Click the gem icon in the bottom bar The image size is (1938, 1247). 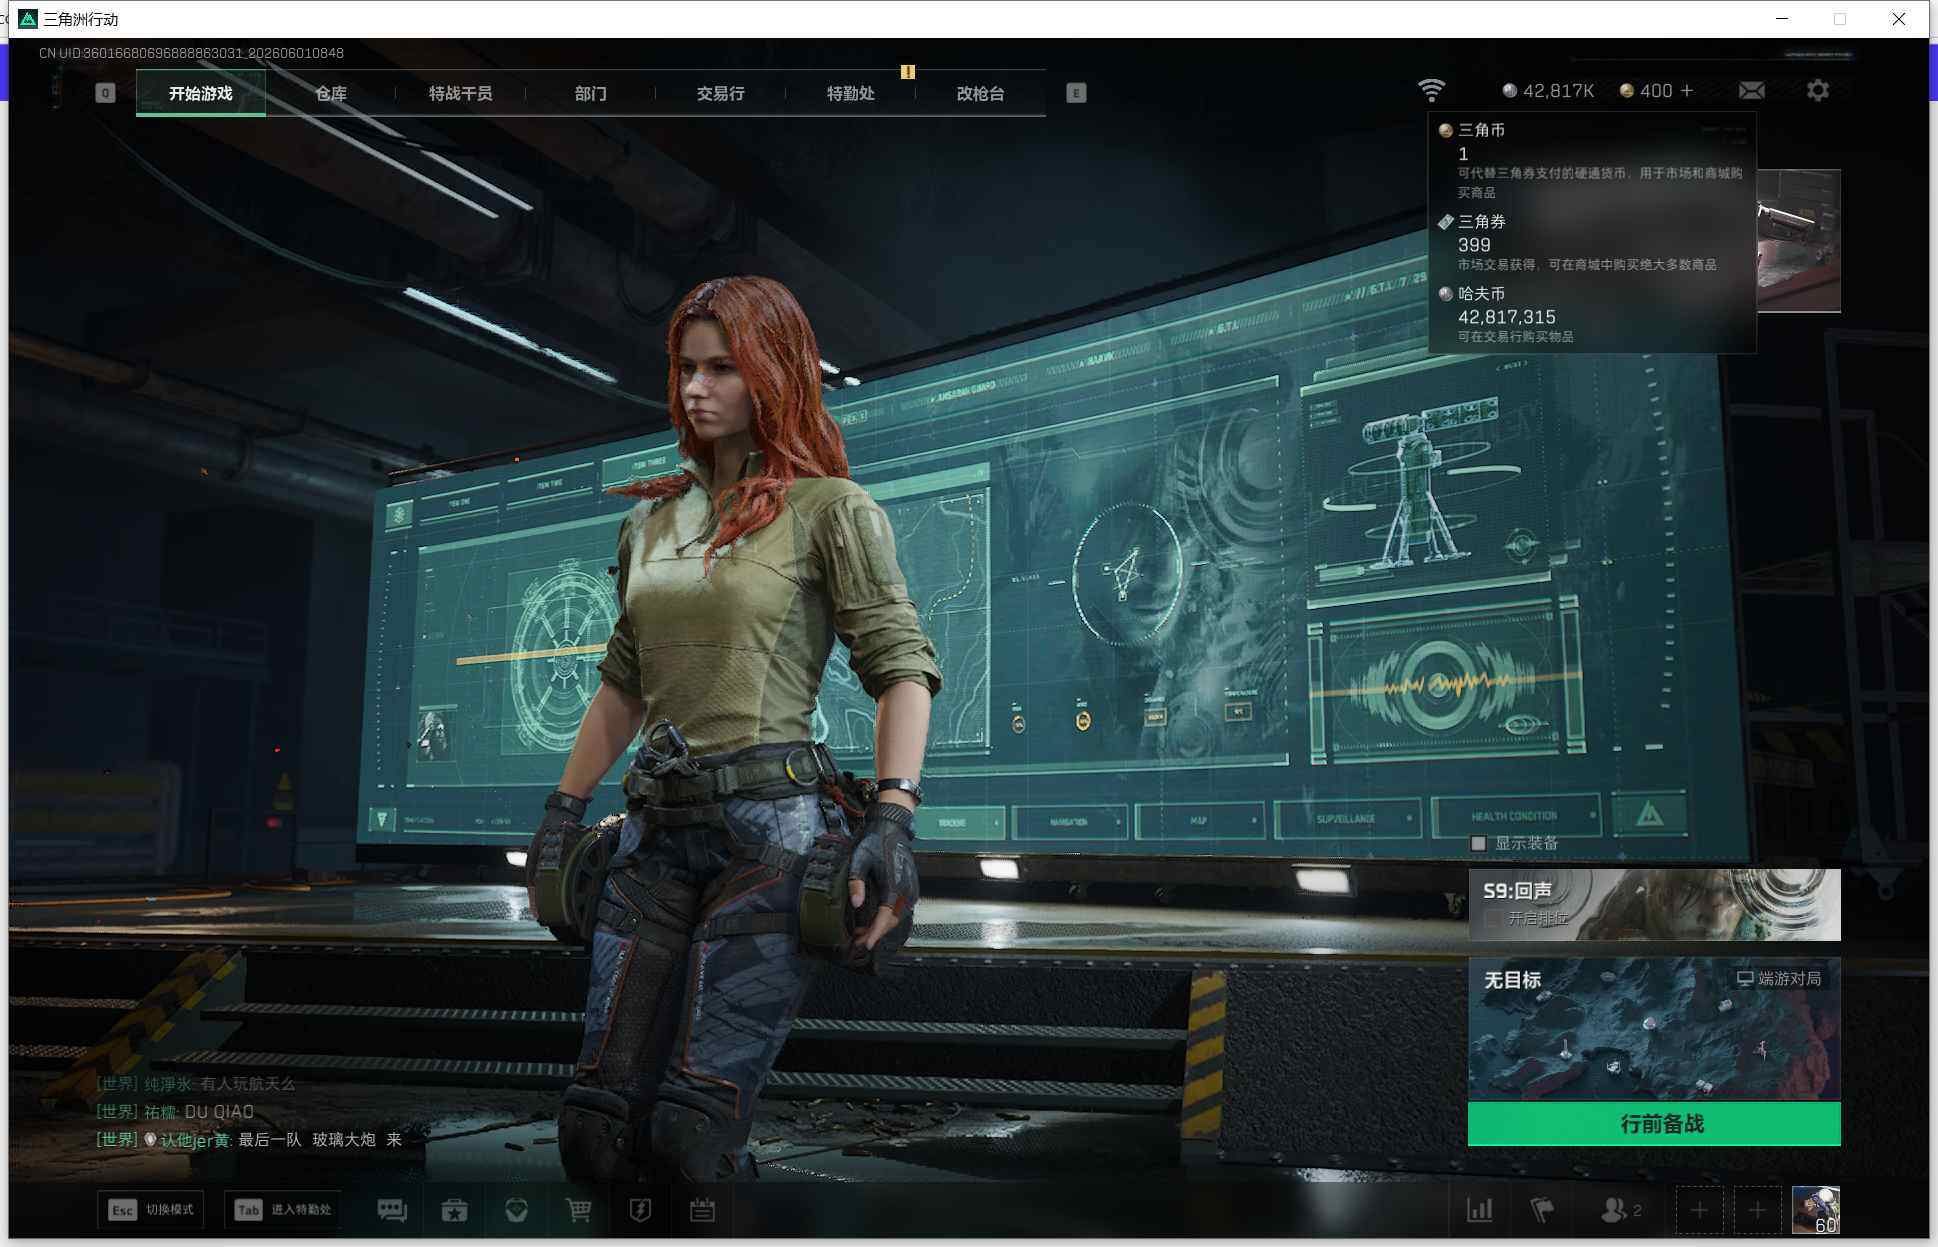pos(516,1210)
